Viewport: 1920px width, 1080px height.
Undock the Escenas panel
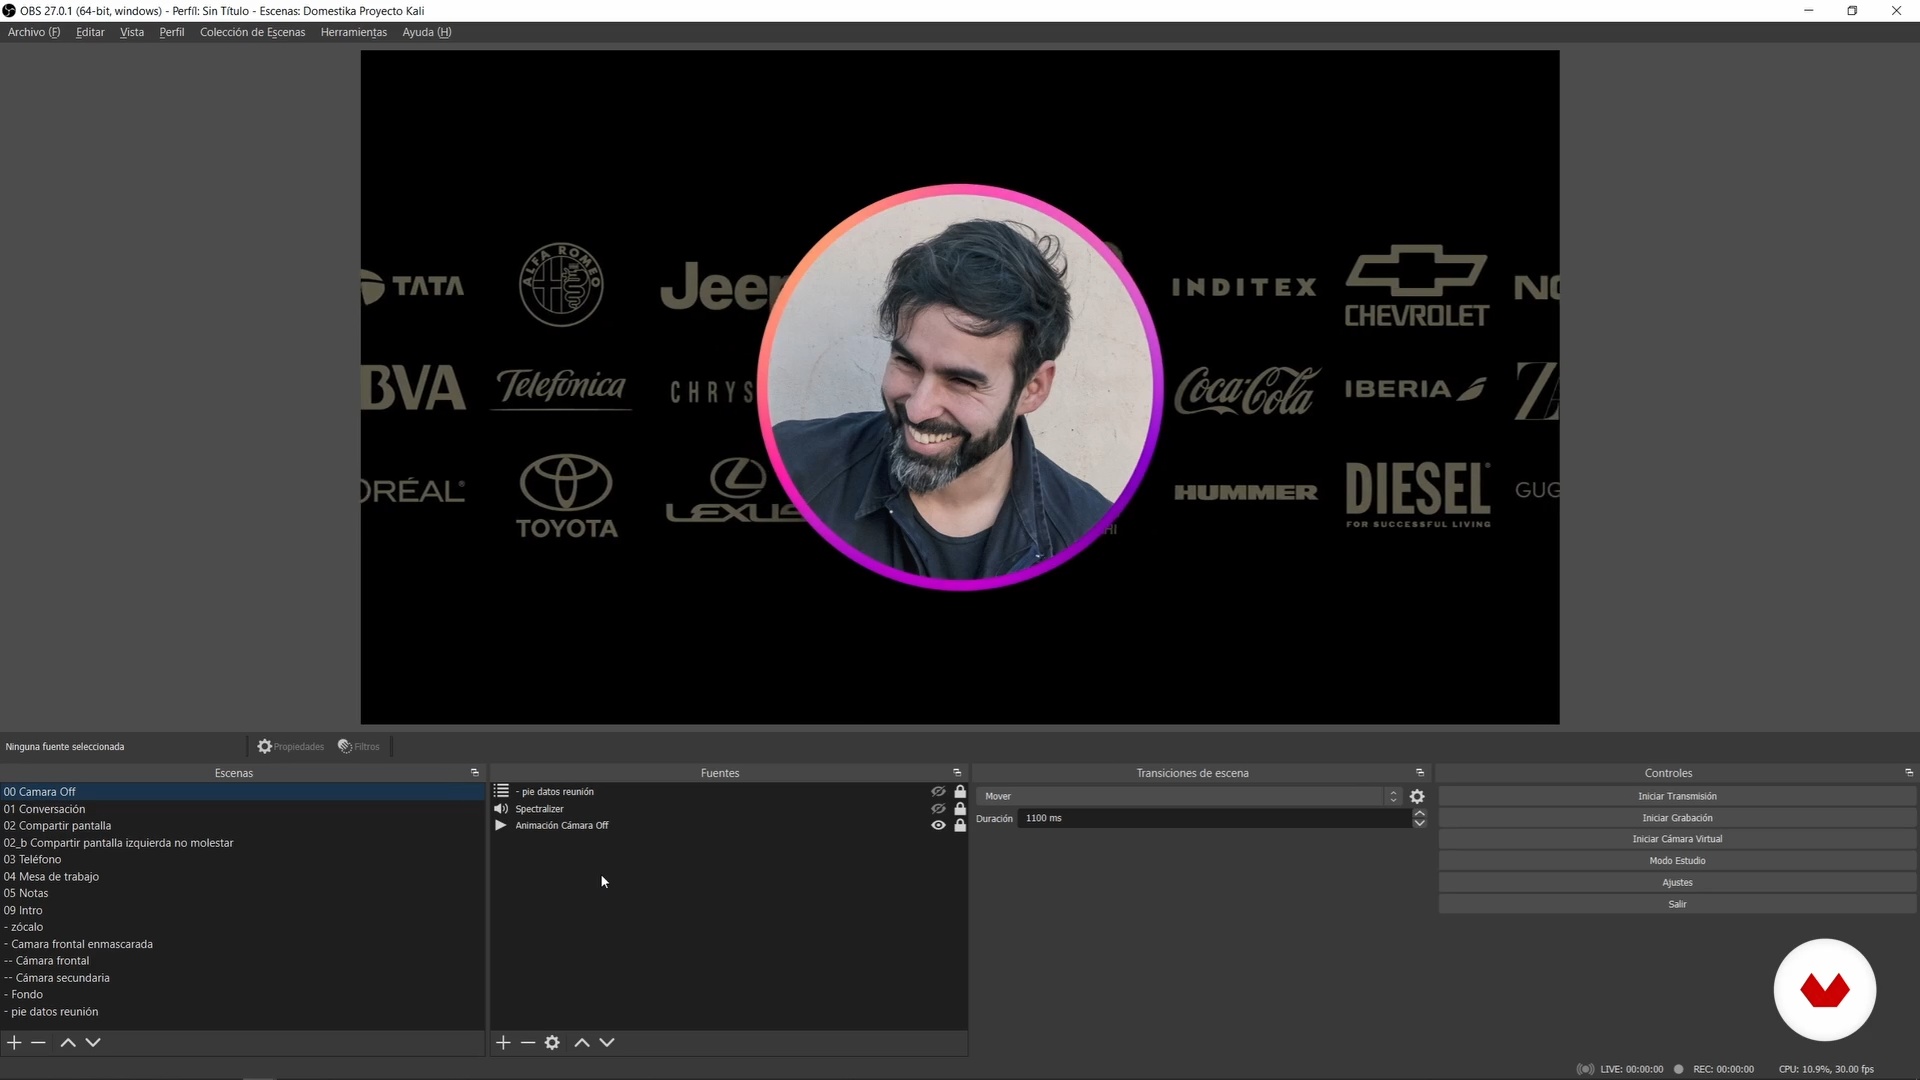[x=475, y=772]
